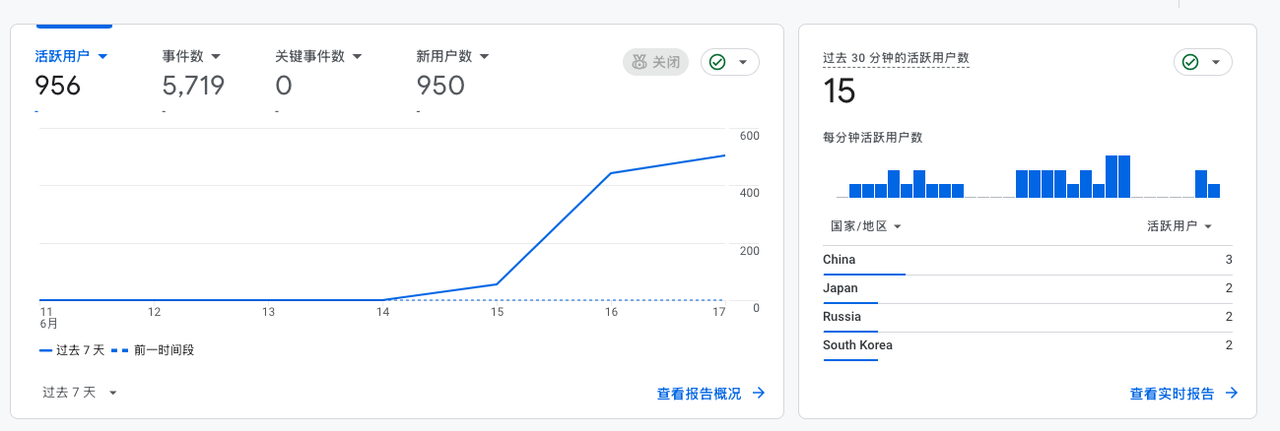This screenshot has width=1280, height=431.
Task: Click the y-axis label 600
Action: click(x=750, y=136)
